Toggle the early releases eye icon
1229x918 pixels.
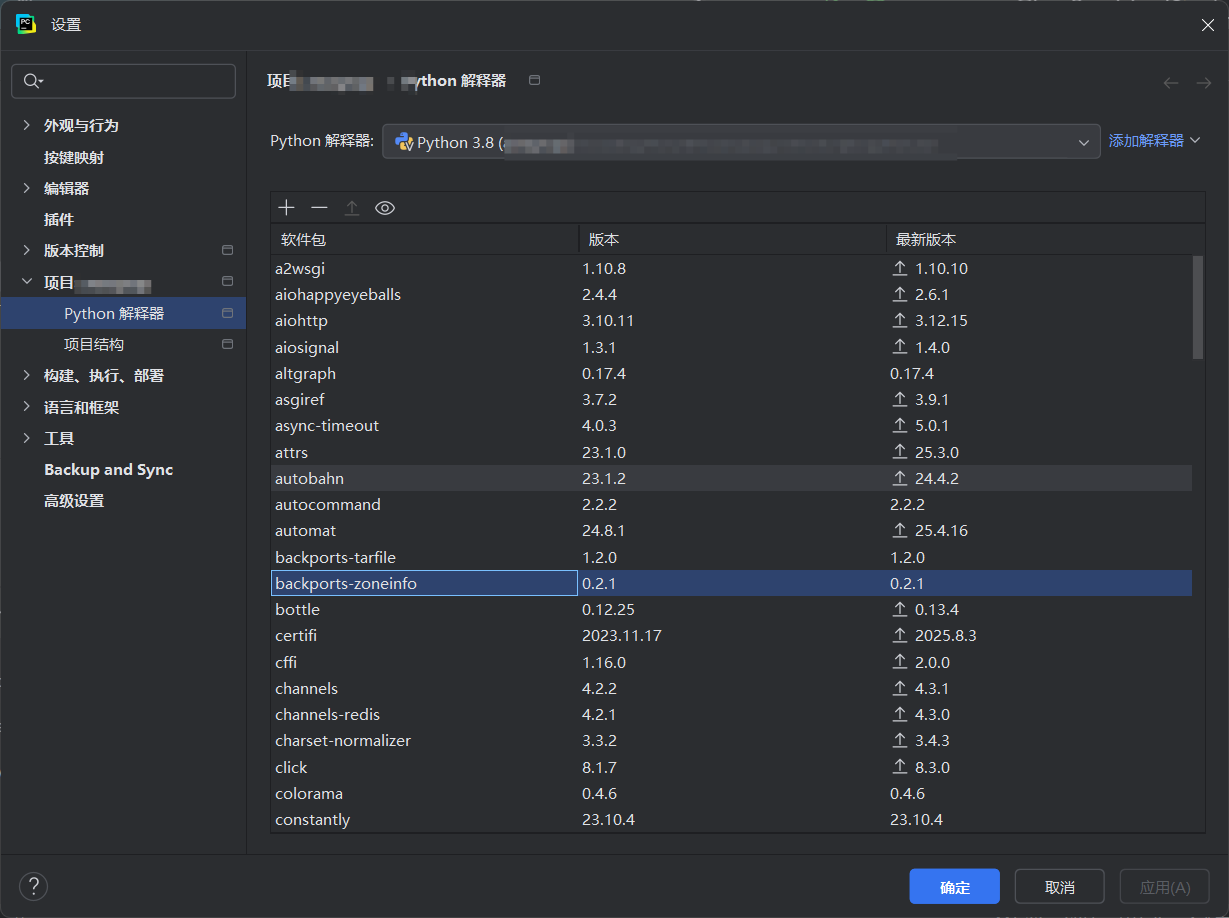click(385, 207)
